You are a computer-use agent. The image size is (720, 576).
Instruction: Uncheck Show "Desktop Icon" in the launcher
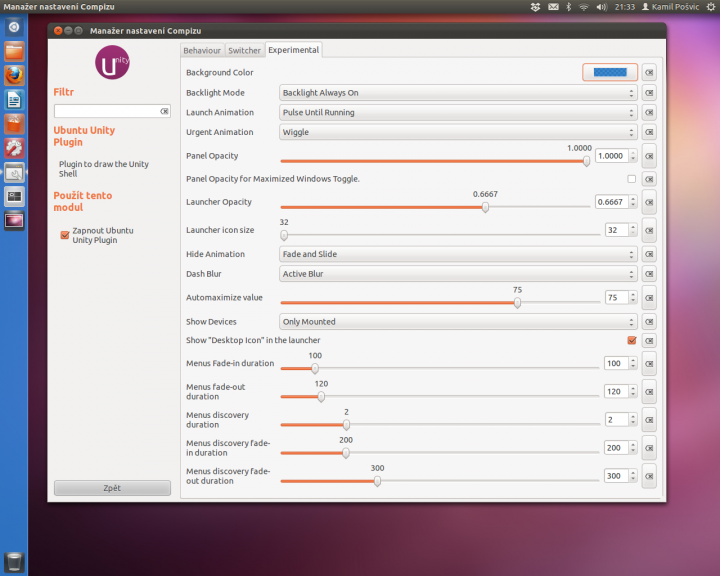[x=631, y=340]
